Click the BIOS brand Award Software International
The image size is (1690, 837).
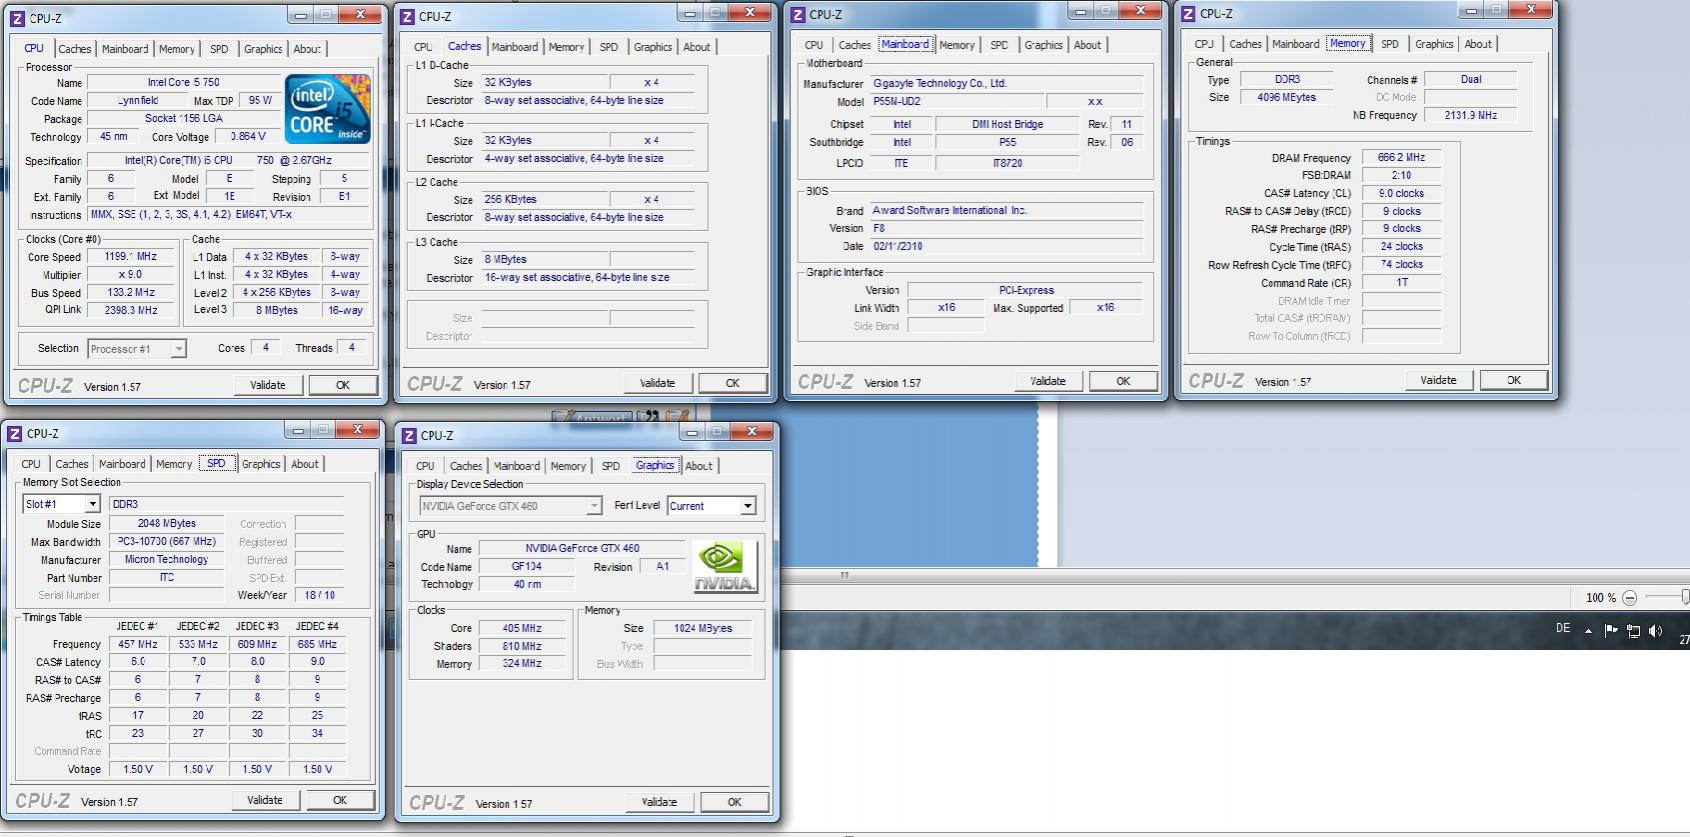coord(1005,210)
